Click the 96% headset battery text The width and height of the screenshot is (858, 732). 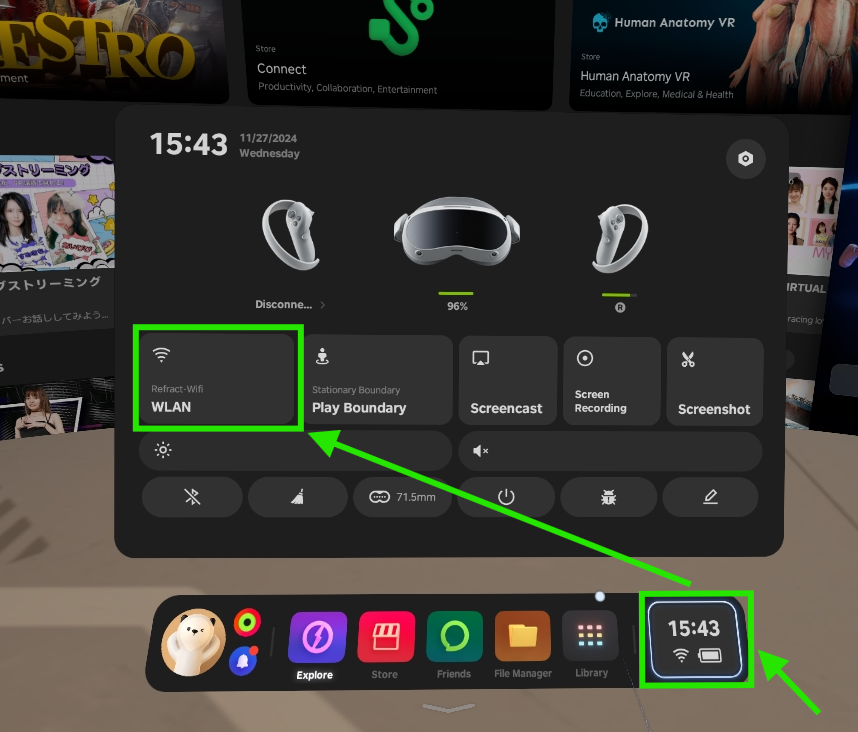tap(457, 306)
